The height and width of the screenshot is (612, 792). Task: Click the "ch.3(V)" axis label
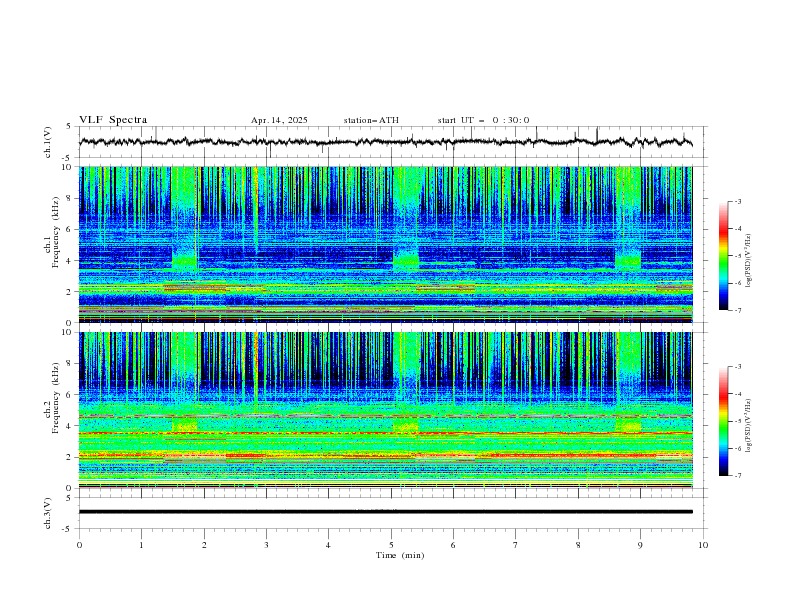(48, 513)
